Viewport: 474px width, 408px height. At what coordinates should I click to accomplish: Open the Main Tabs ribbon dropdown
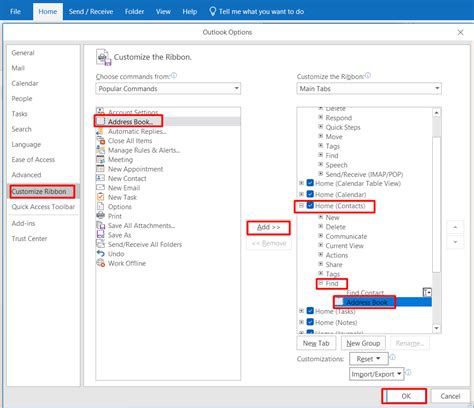click(x=369, y=89)
